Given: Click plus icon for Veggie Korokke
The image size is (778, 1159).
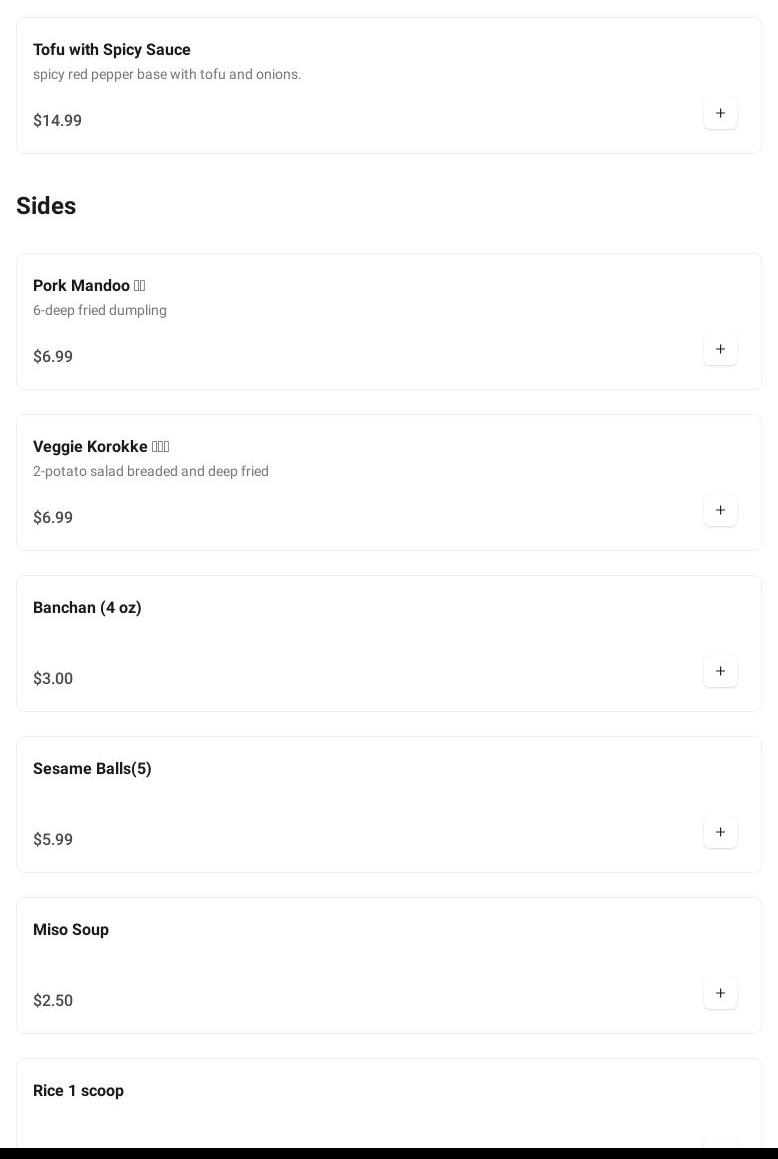Looking at the screenshot, I should [720, 510].
